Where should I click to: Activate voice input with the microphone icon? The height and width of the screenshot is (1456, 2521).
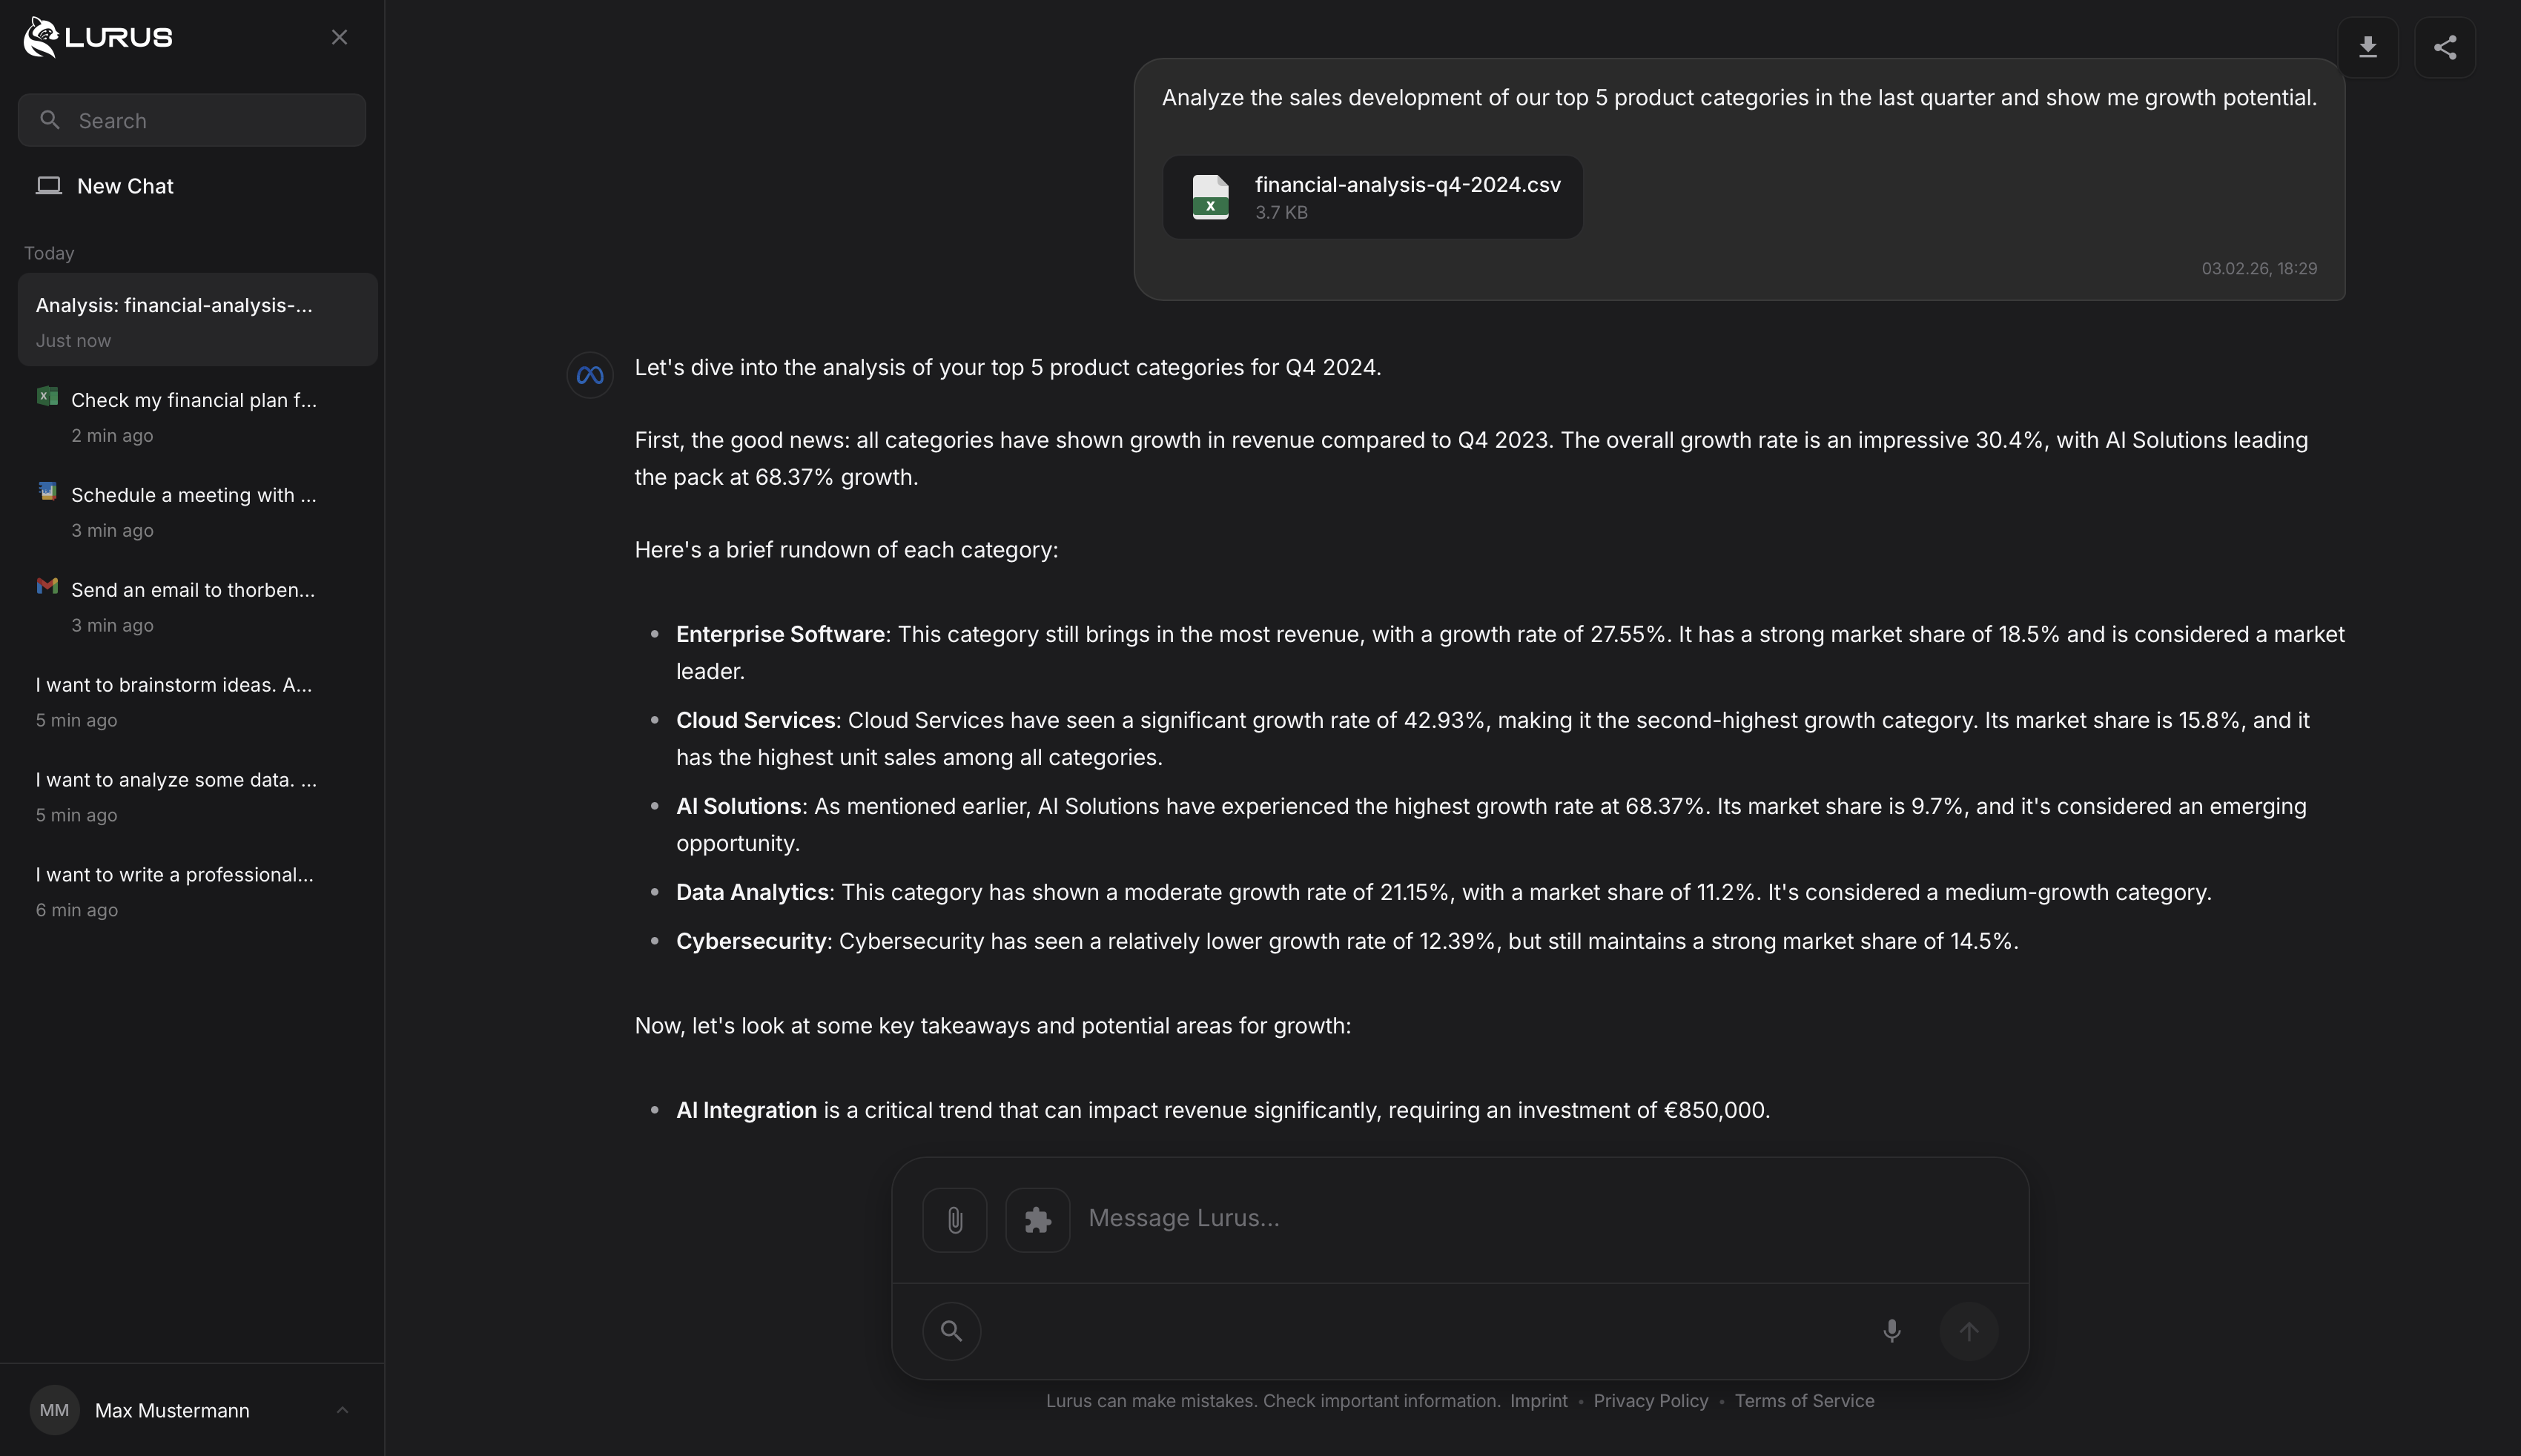click(1890, 1330)
